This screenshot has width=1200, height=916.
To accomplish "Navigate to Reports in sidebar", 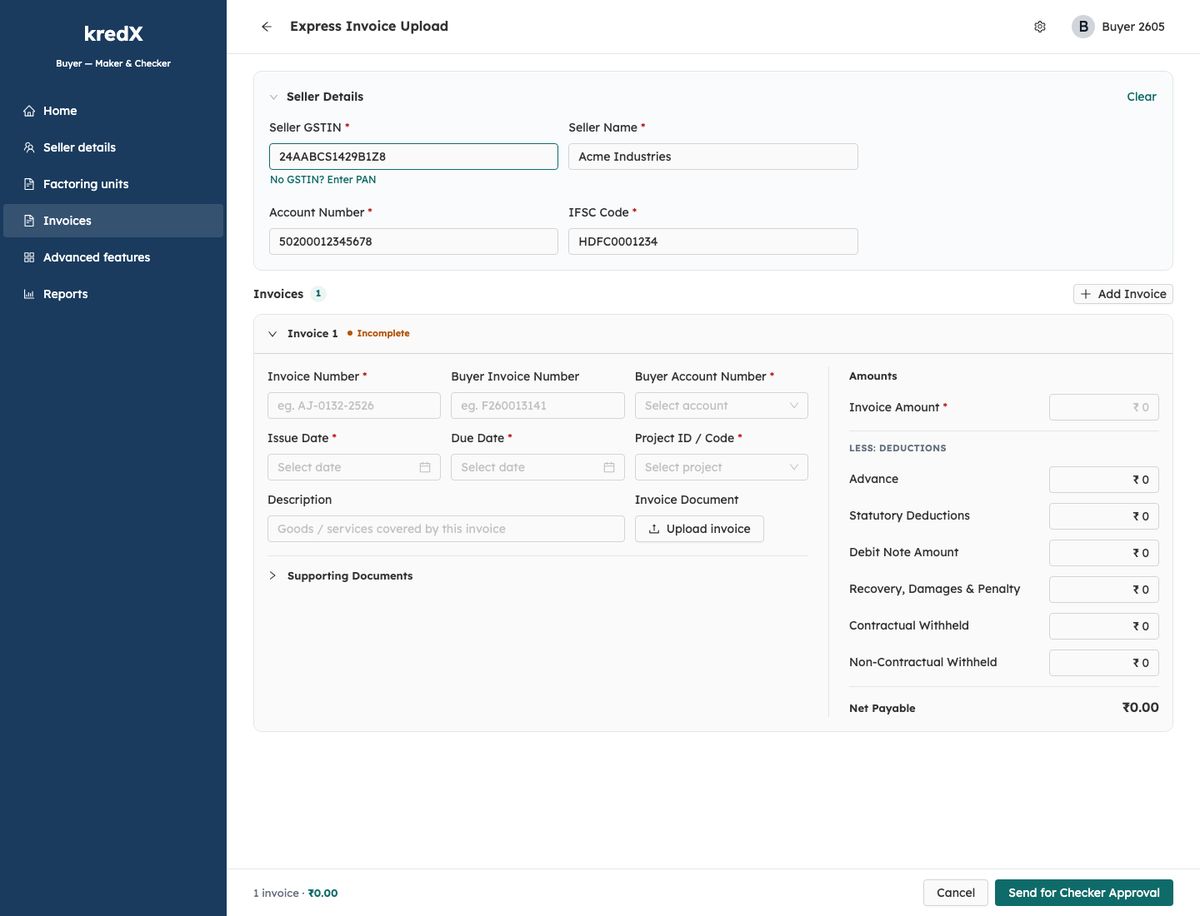I will [113, 294].
